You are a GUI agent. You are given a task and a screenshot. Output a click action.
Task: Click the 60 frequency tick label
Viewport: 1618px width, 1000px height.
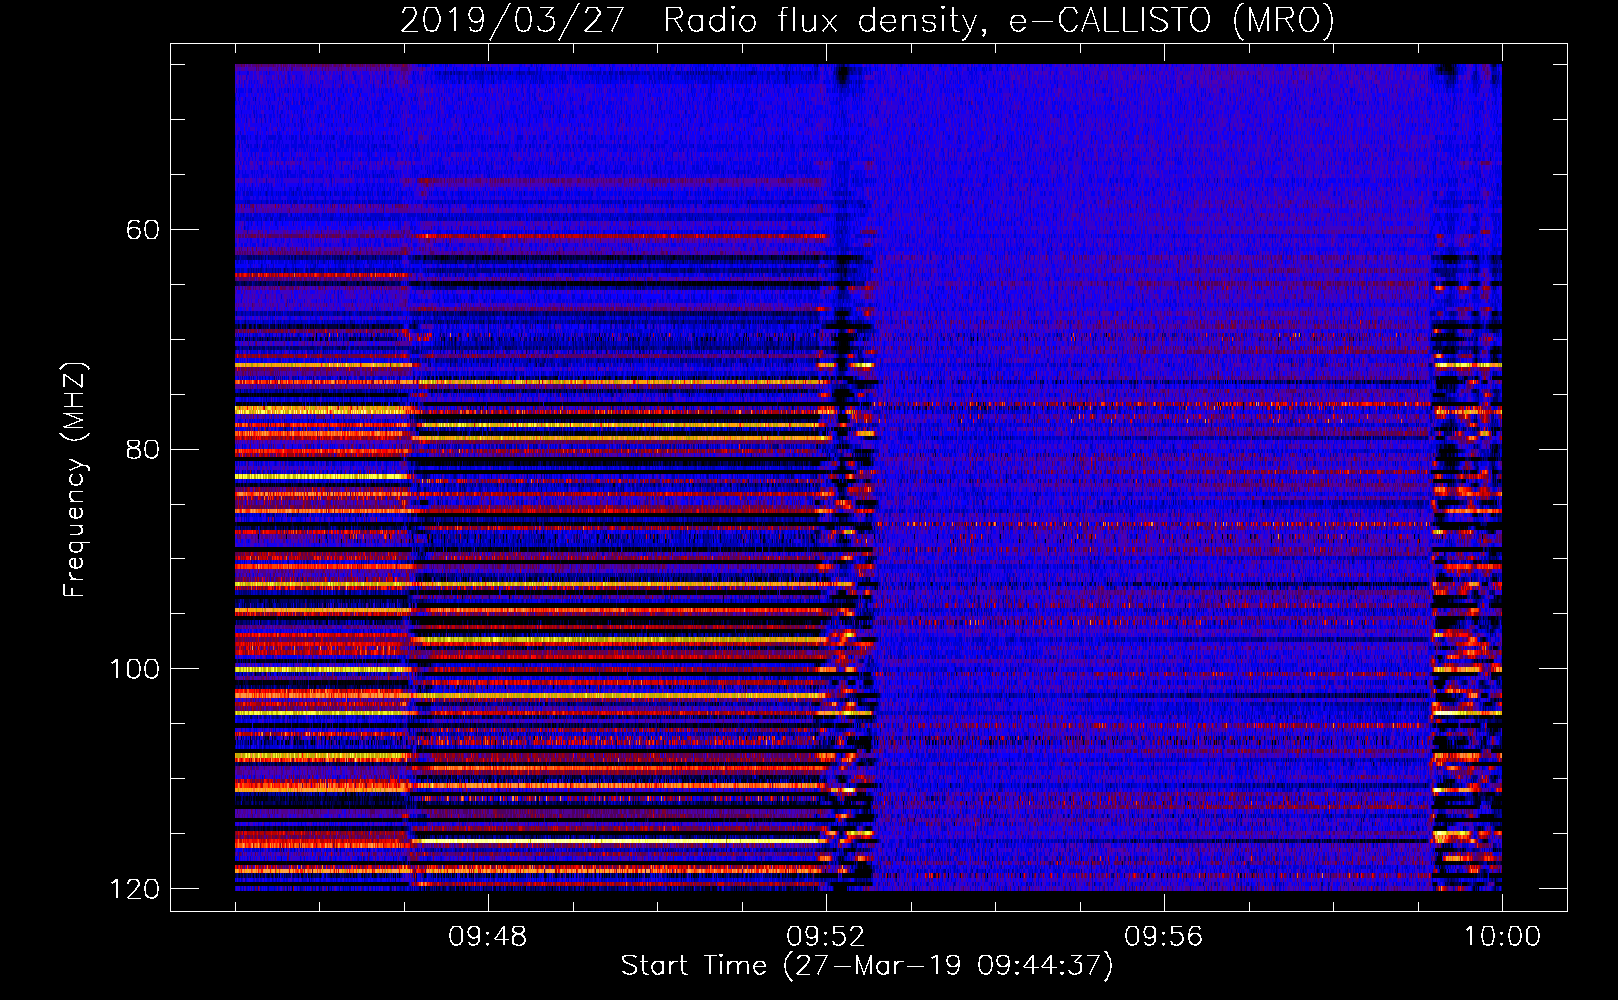[x=143, y=230]
